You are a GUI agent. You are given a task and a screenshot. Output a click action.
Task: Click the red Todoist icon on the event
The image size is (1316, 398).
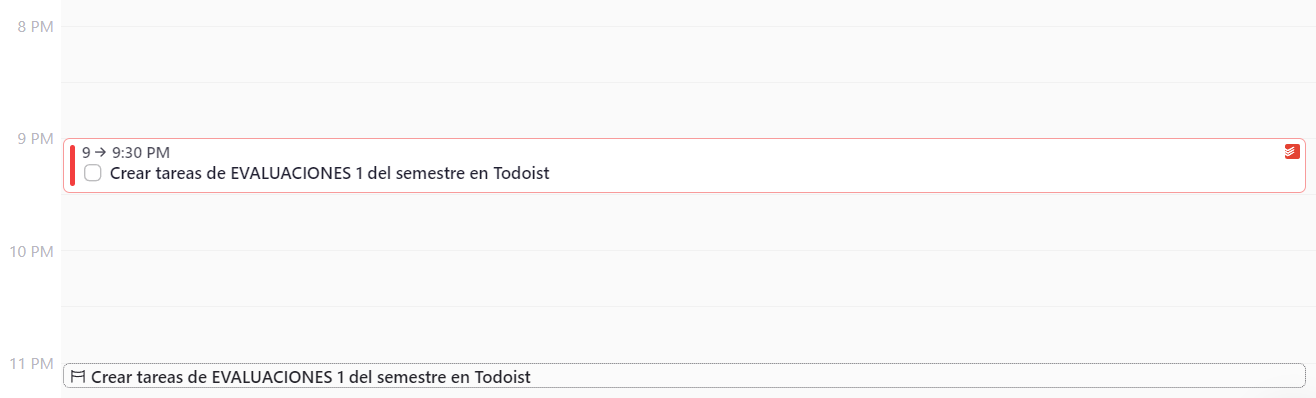tap(1291, 152)
